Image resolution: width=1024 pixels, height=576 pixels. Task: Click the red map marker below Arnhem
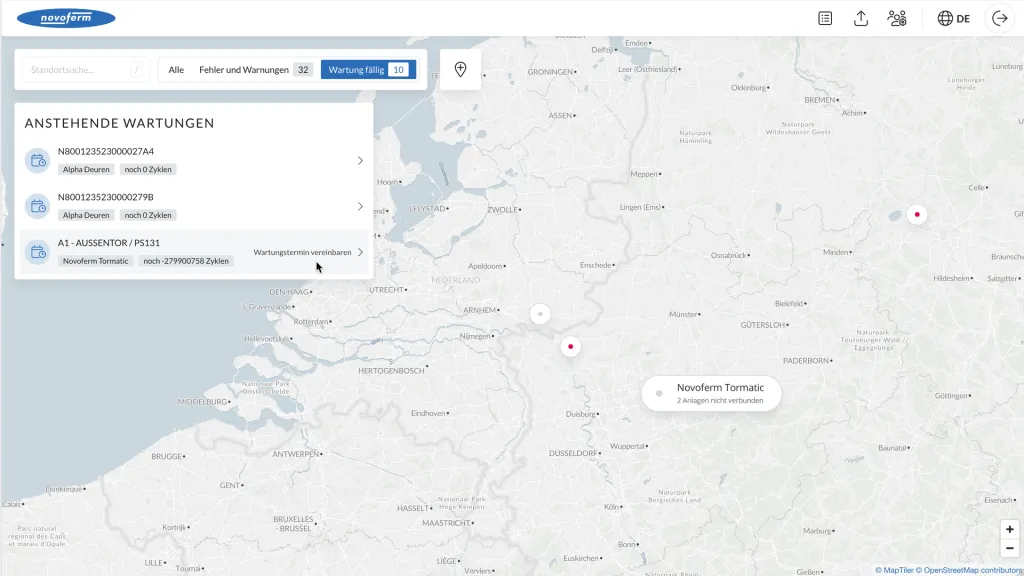point(570,347)
